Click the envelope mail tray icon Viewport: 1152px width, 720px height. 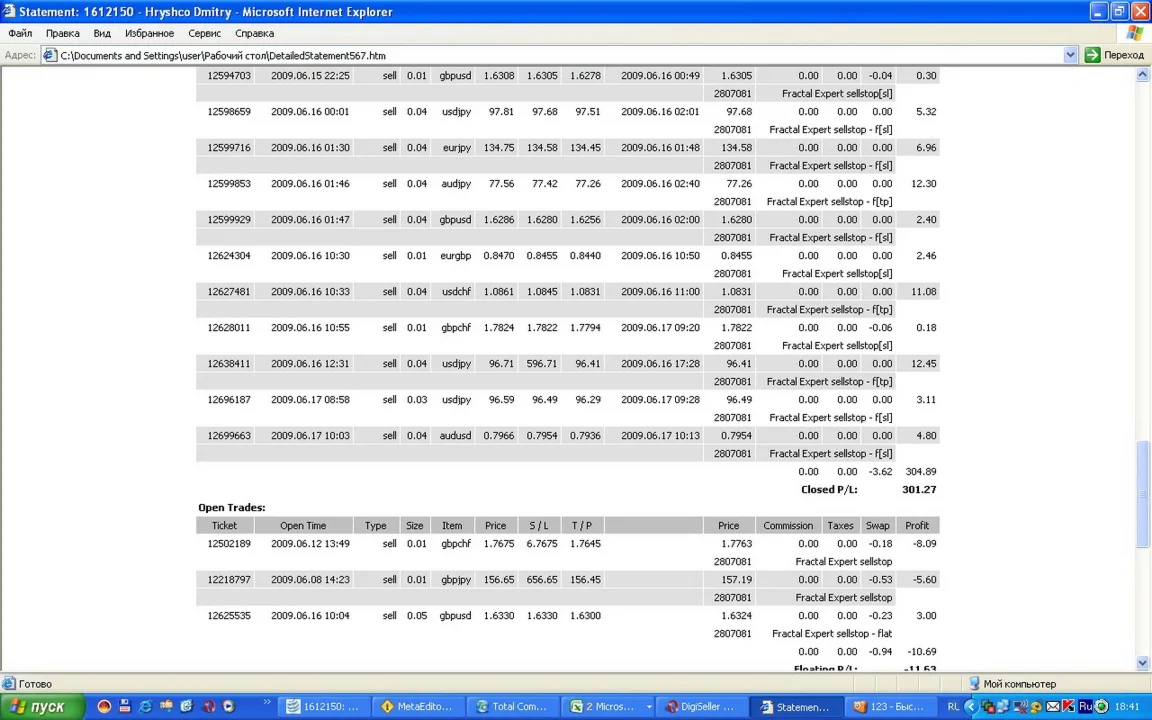pos(1053,707)
